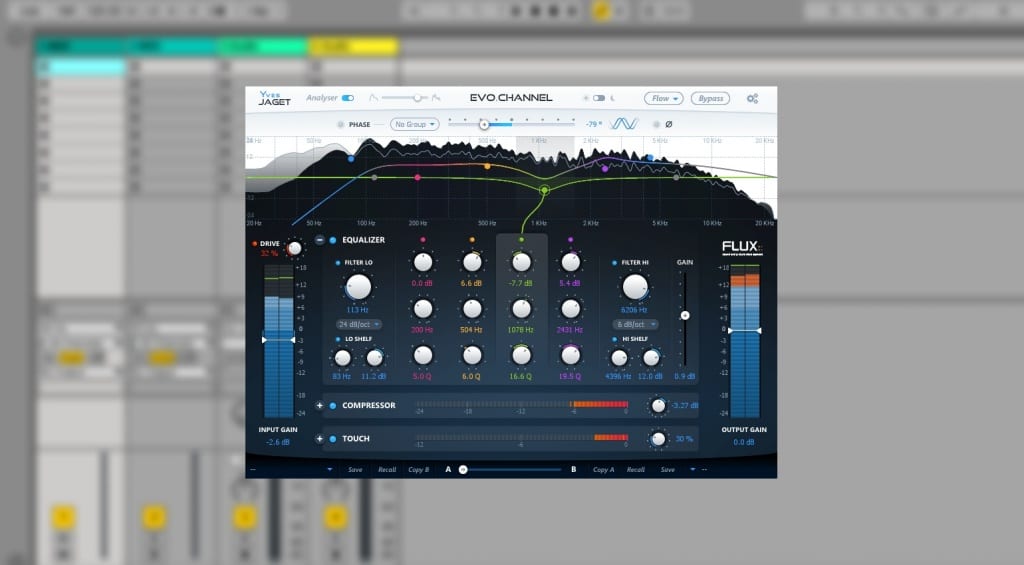The image size is (1024, 565).
Task: Toggle the polarity invert LED next to Ø
Action: [x=656, y=124]
